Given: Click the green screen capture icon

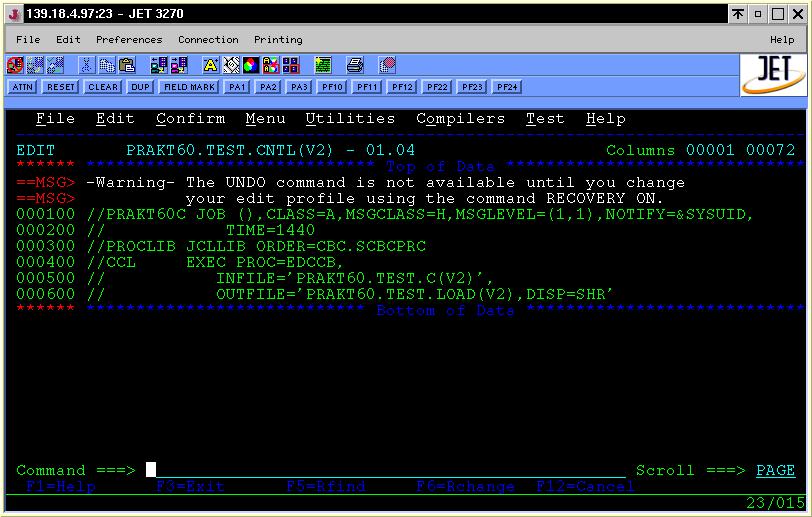Looking at the screenshot, I should click(x=323, y=66).
